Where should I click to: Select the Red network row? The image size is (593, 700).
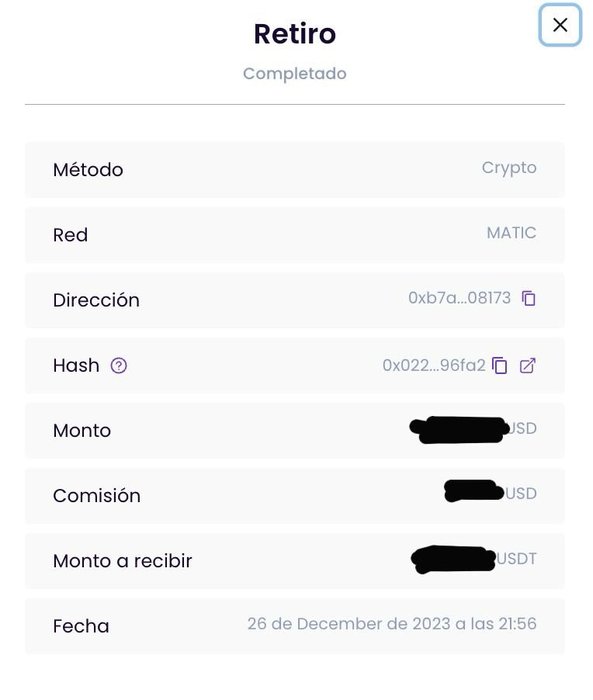tap(295, 235)
